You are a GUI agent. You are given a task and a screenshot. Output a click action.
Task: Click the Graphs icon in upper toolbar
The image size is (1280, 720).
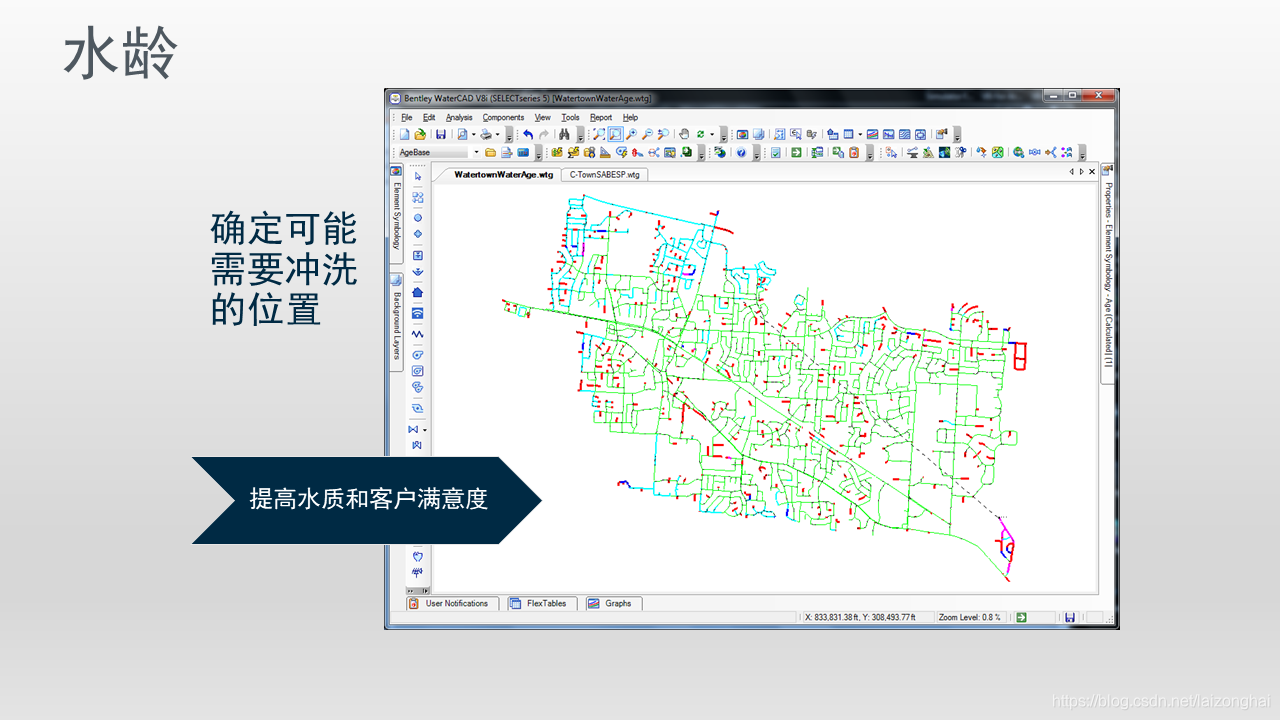[x=873, y=134]
